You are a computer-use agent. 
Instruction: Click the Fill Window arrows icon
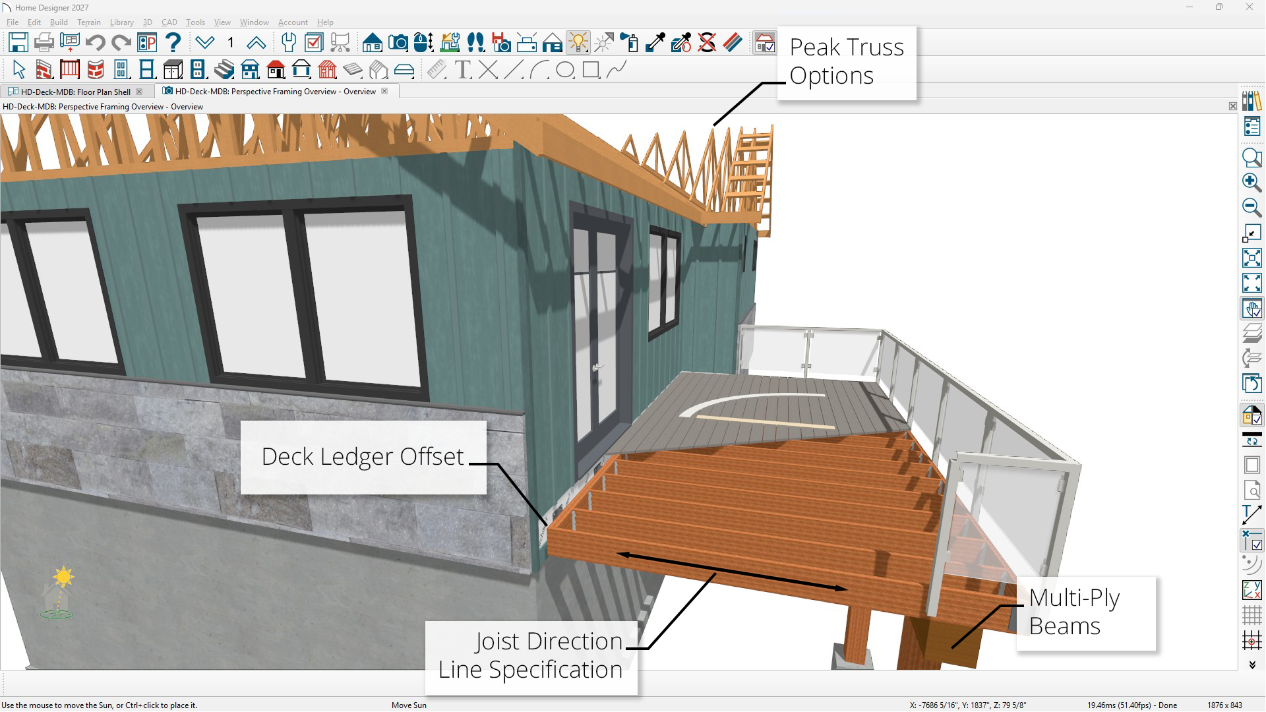click(x=1251, y=283)
